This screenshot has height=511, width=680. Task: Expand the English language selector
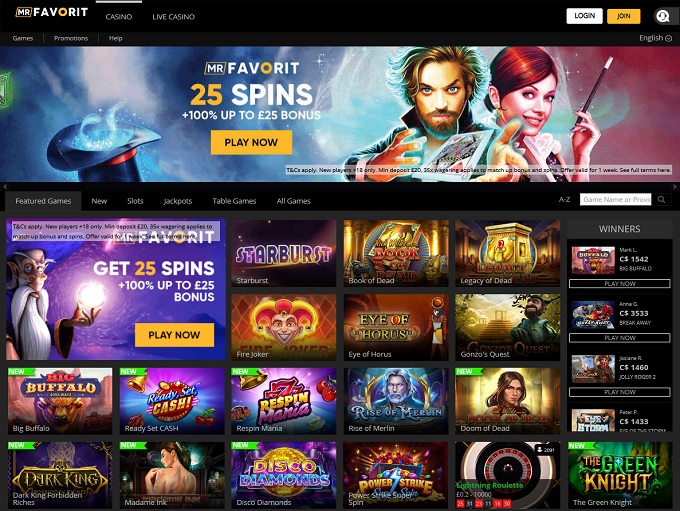click(x=655, y=38)
